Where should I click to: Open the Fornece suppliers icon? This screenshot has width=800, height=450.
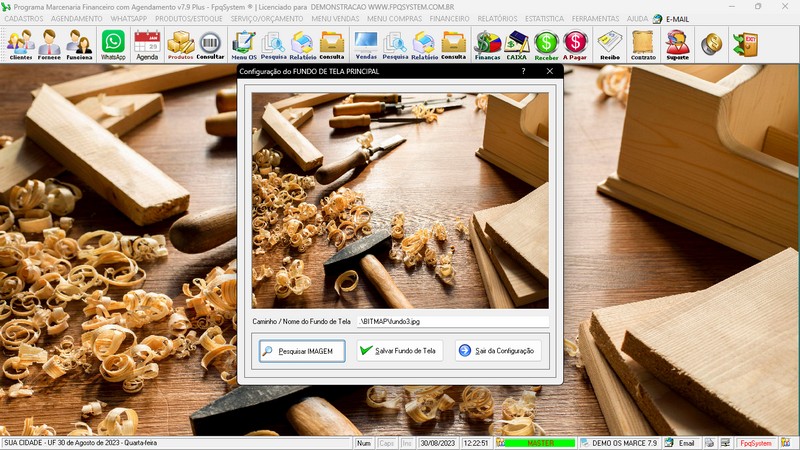pos(49,44)
